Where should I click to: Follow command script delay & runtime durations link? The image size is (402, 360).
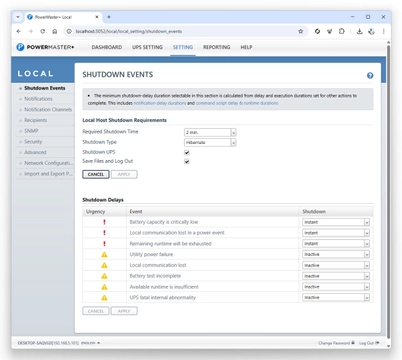[237, 103]
